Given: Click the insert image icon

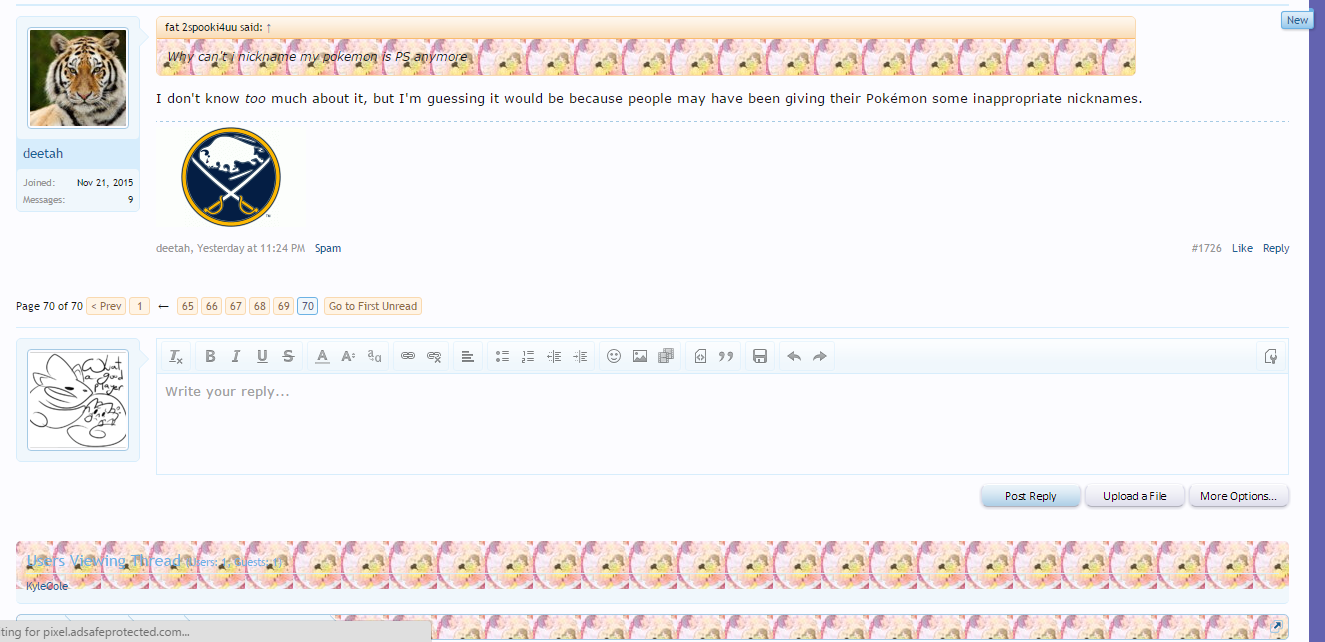Looking at the screenshot, I should coord(640,356).
